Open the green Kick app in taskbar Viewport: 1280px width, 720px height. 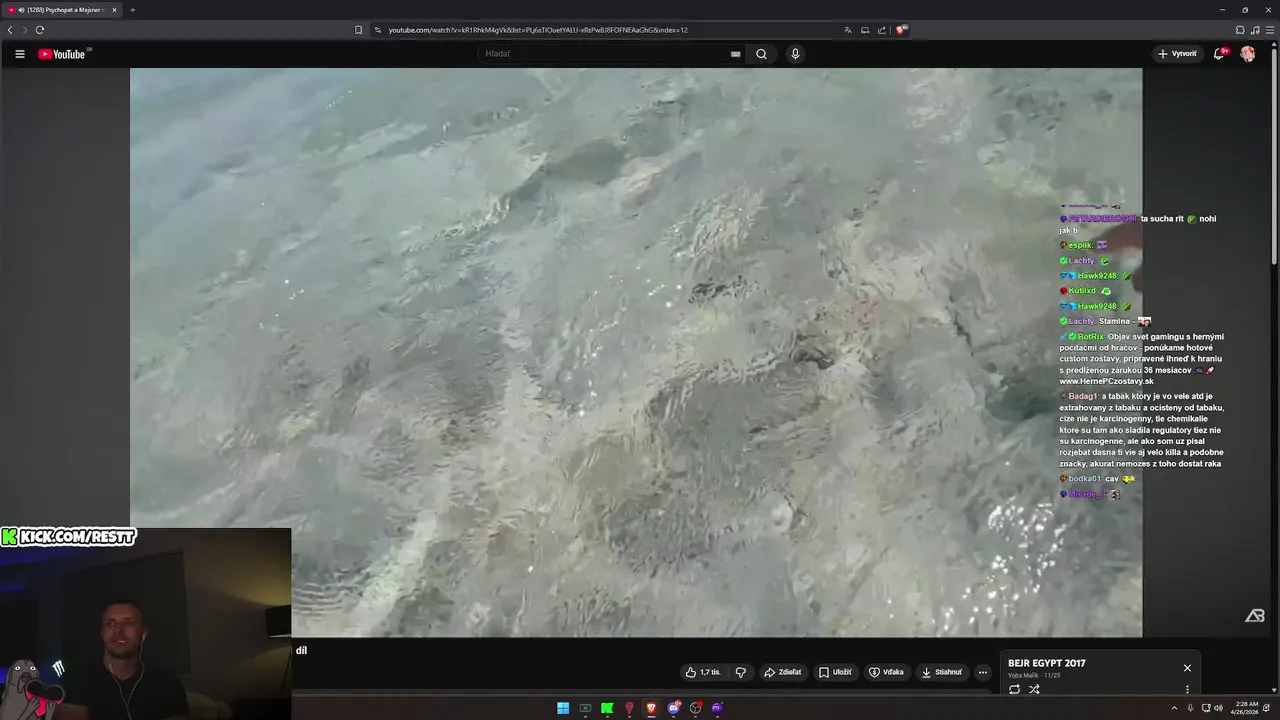(607, 708)
